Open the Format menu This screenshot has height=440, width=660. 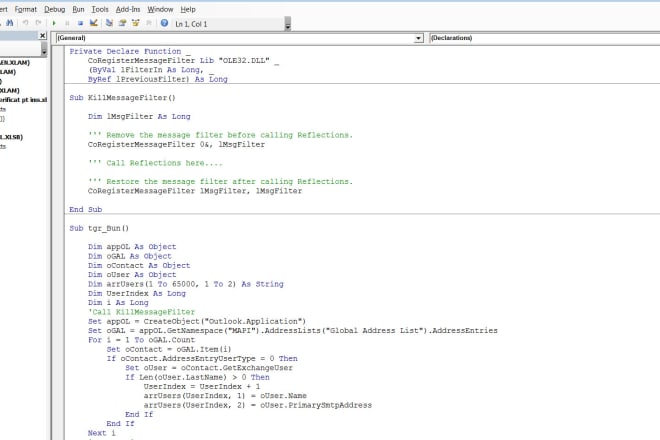click(26, 9)
